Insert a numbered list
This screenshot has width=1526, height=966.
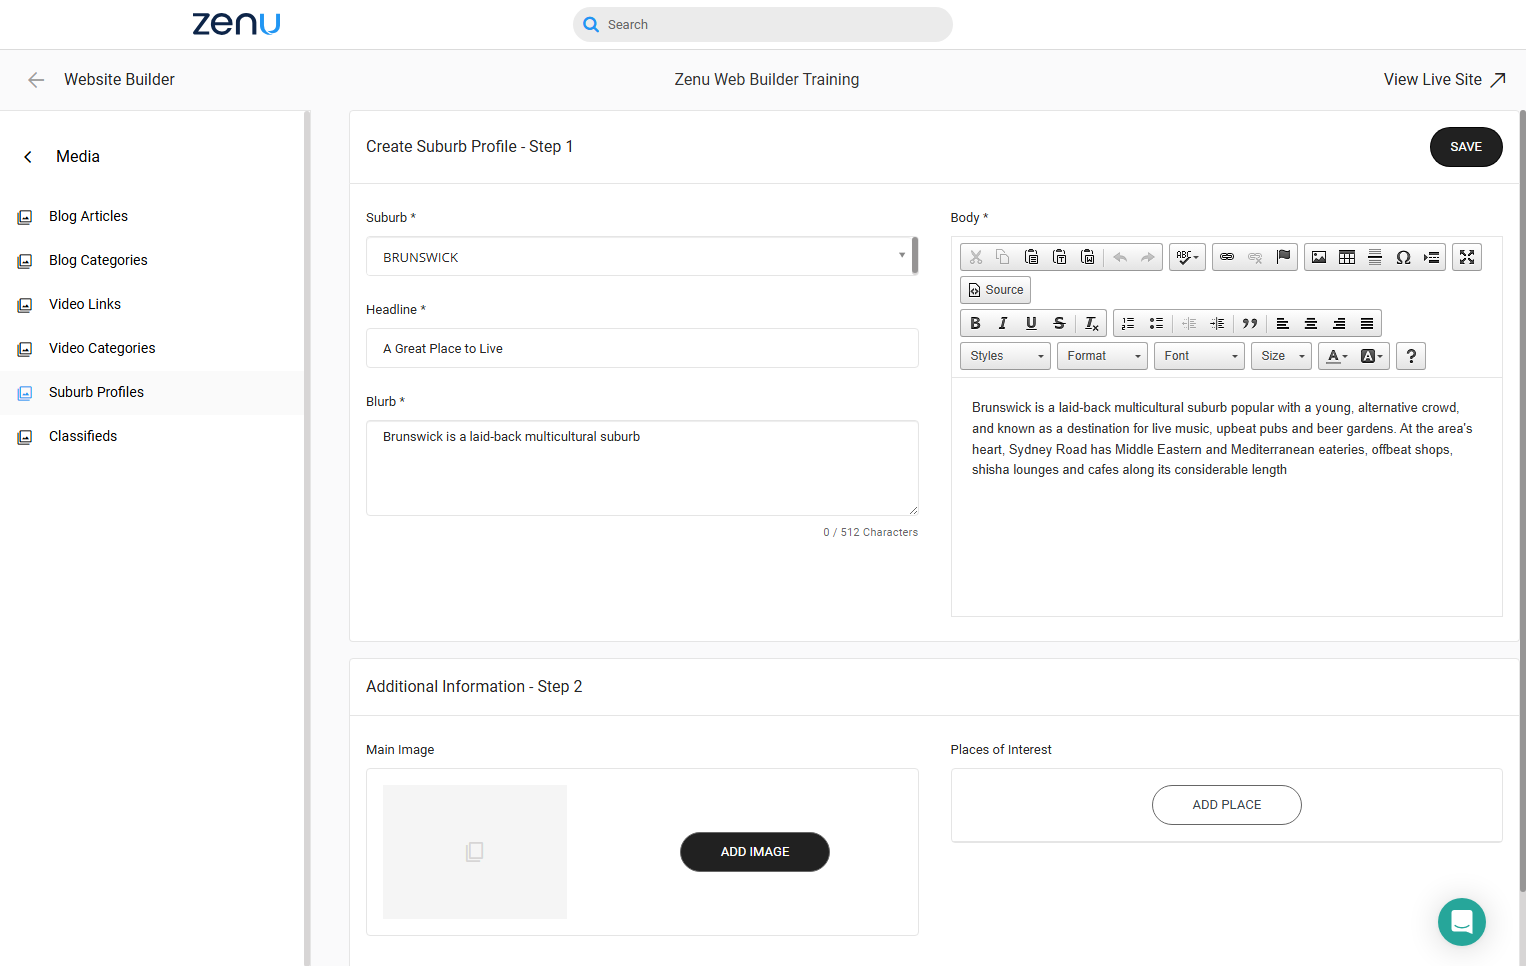point(1128,323)
